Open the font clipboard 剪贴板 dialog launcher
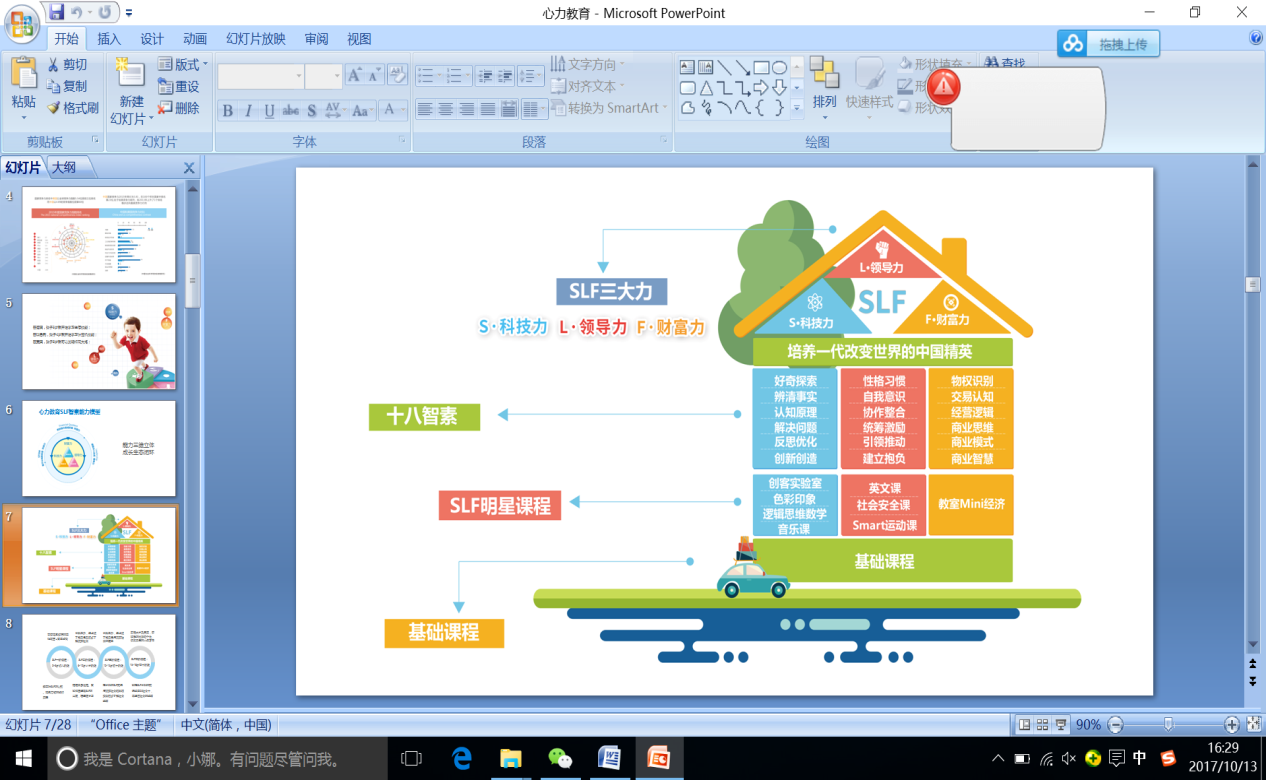 pos(96,141)
